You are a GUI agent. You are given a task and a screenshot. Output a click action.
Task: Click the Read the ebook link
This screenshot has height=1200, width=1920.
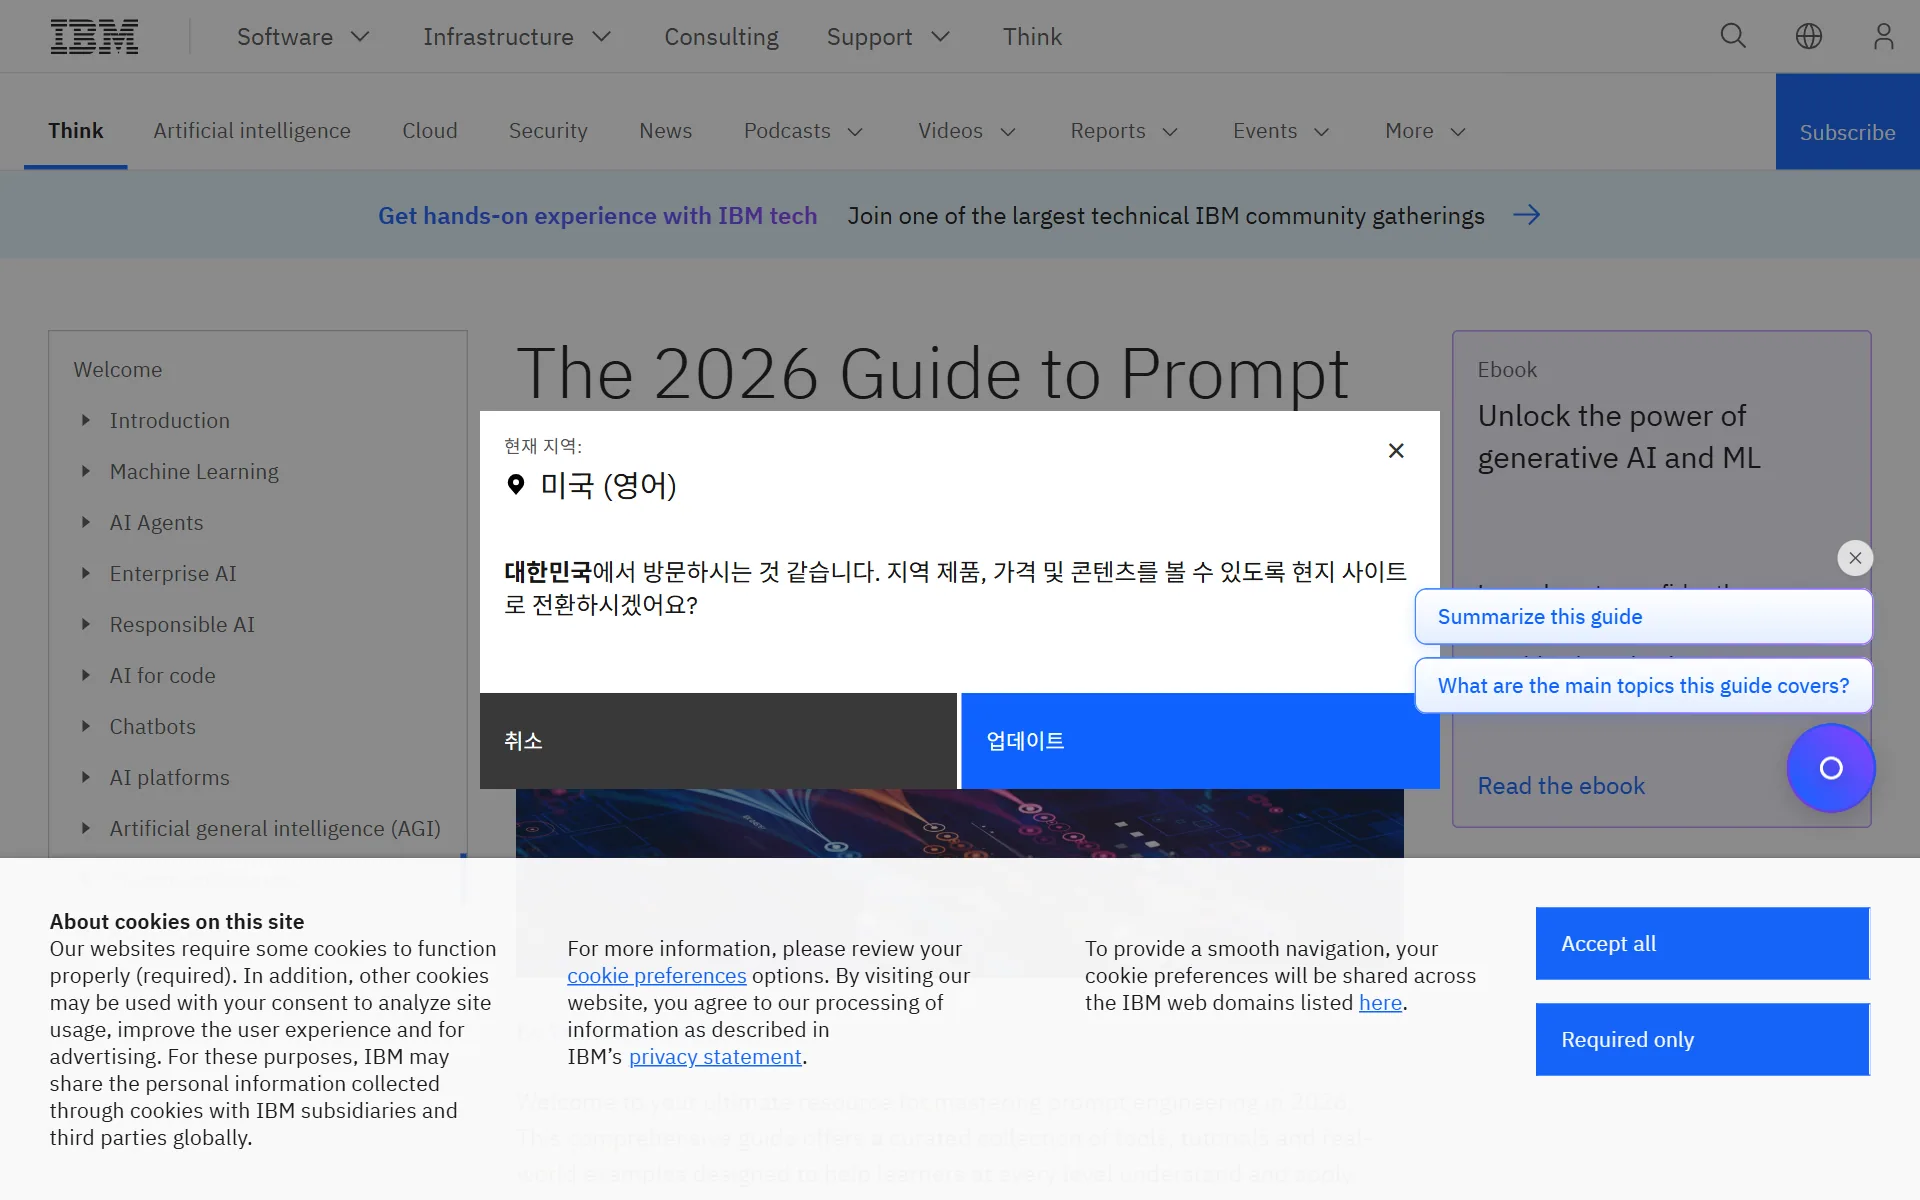point(1561,786)
